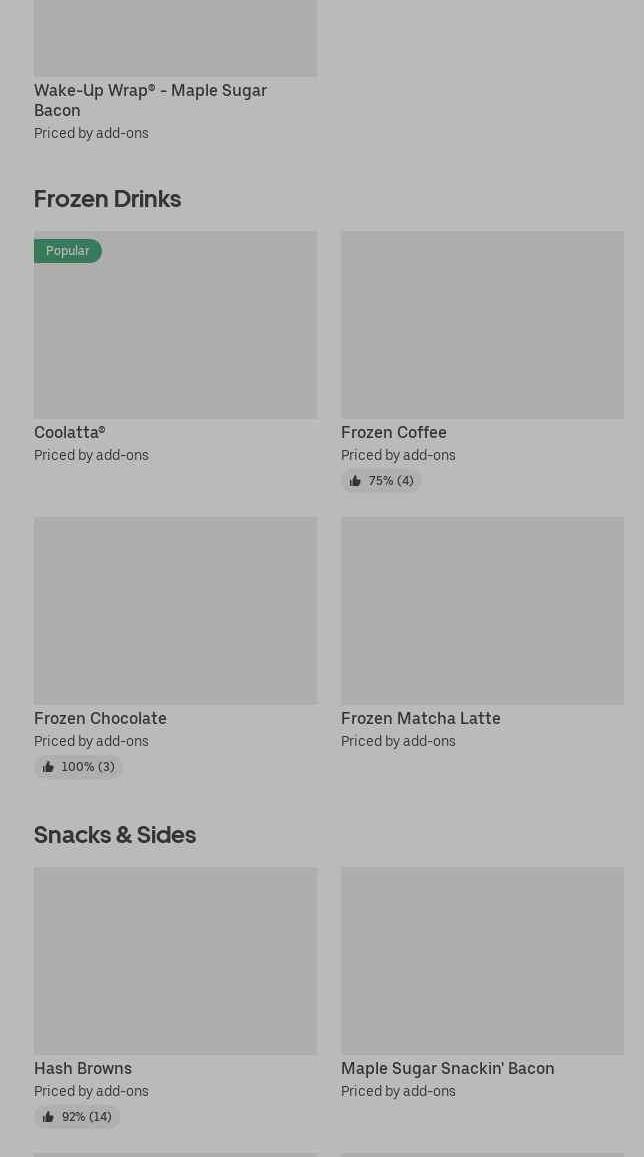
Task: Click thumbs-up icon under Frozen Coffee
Action: tap(355, 481)
